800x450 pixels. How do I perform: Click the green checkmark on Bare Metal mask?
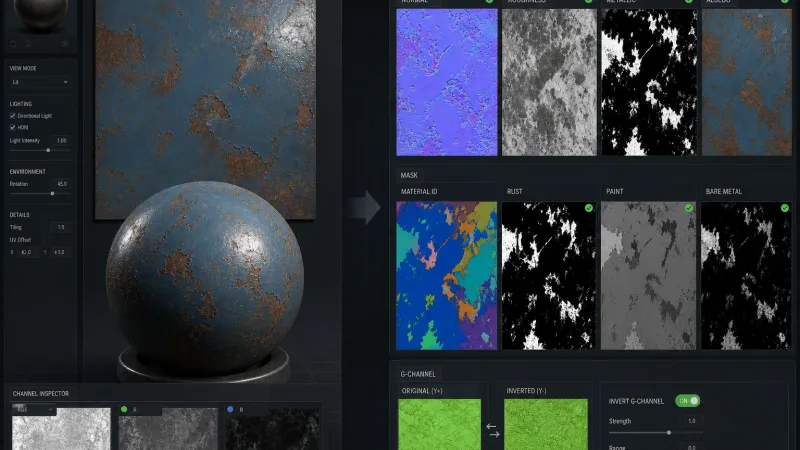coord(785,208)
